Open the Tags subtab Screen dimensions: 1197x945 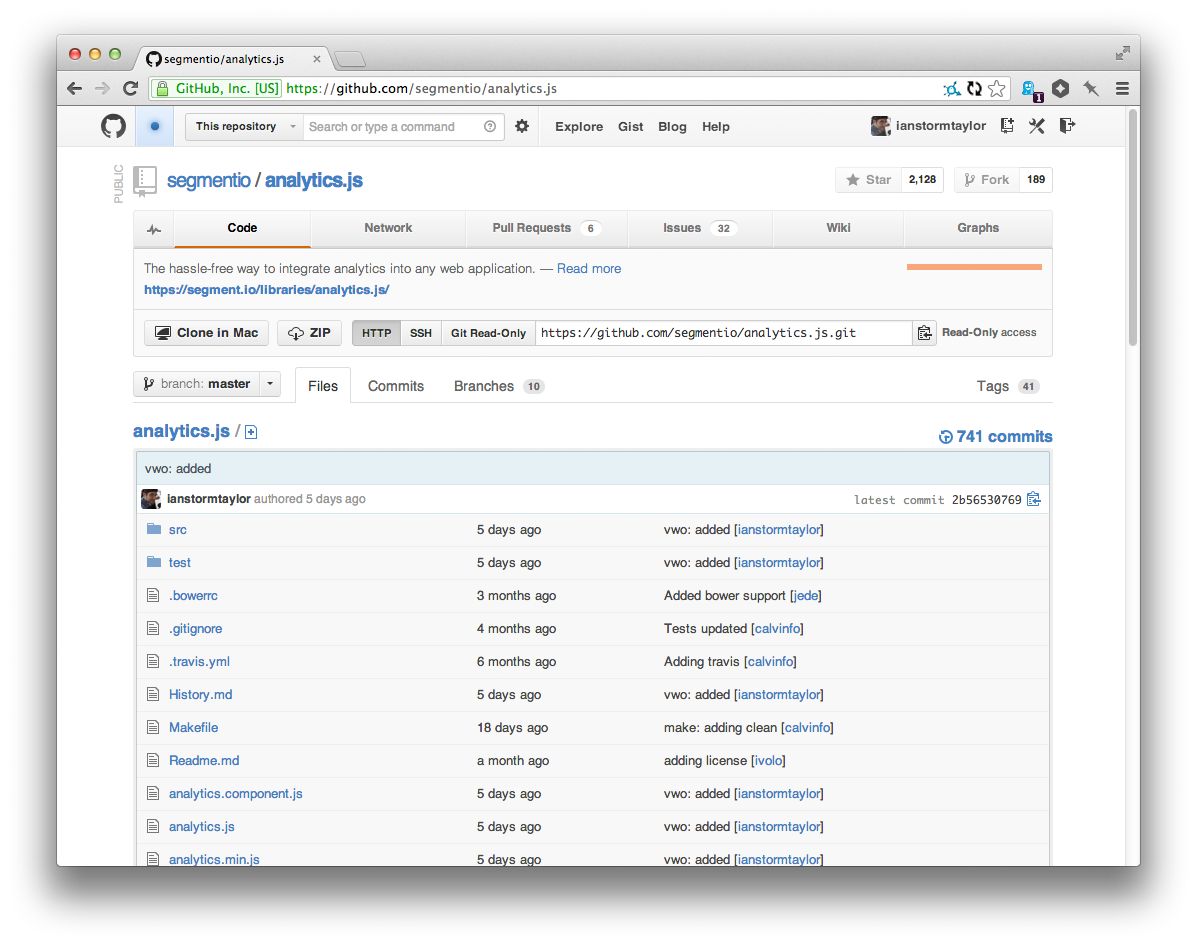1008,386
